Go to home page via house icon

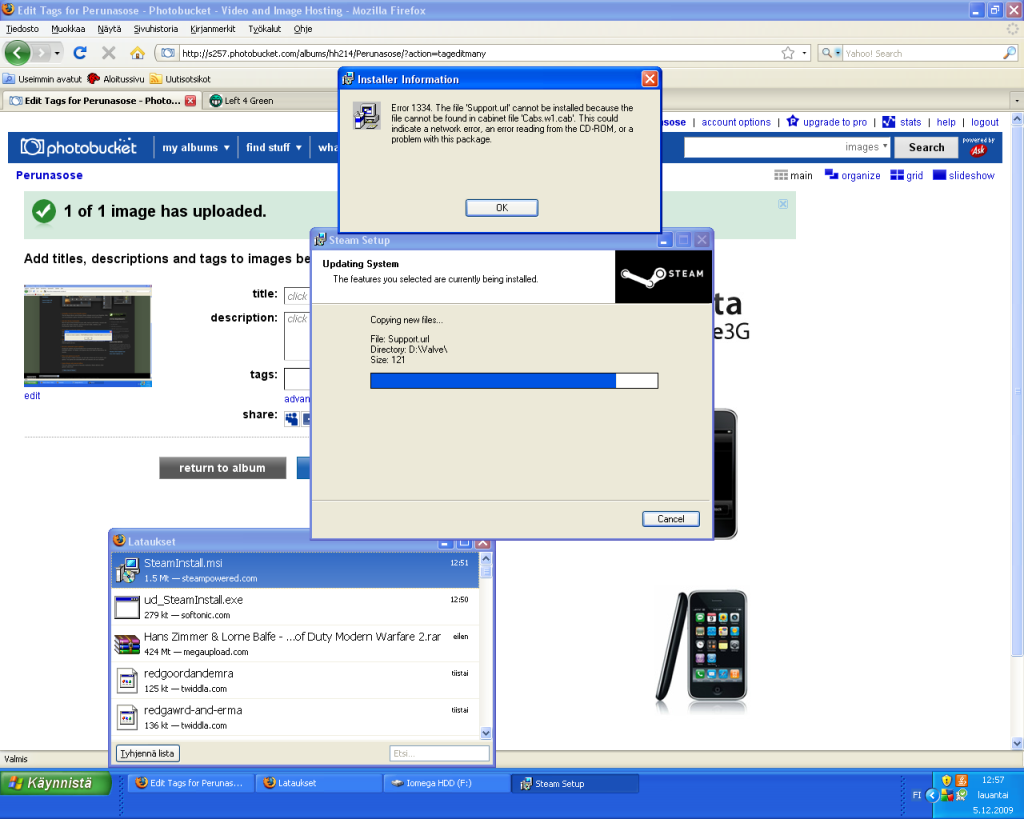tap(137, 53)
